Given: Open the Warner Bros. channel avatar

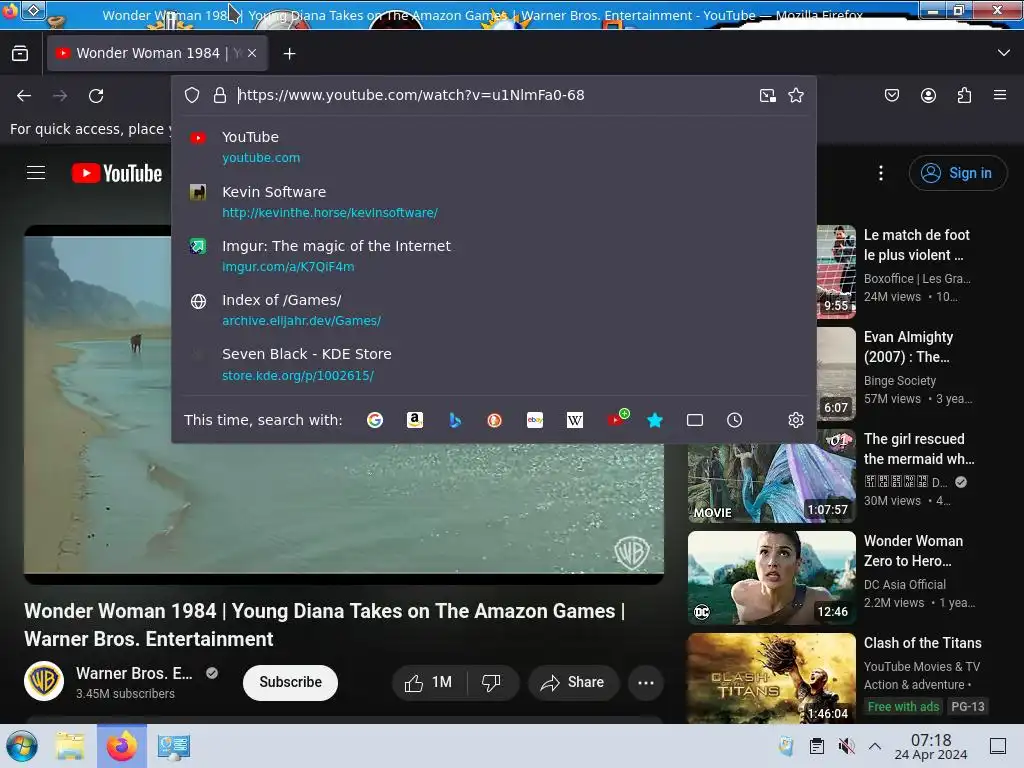Looking at the screenshot, I should tap(44, 681).
